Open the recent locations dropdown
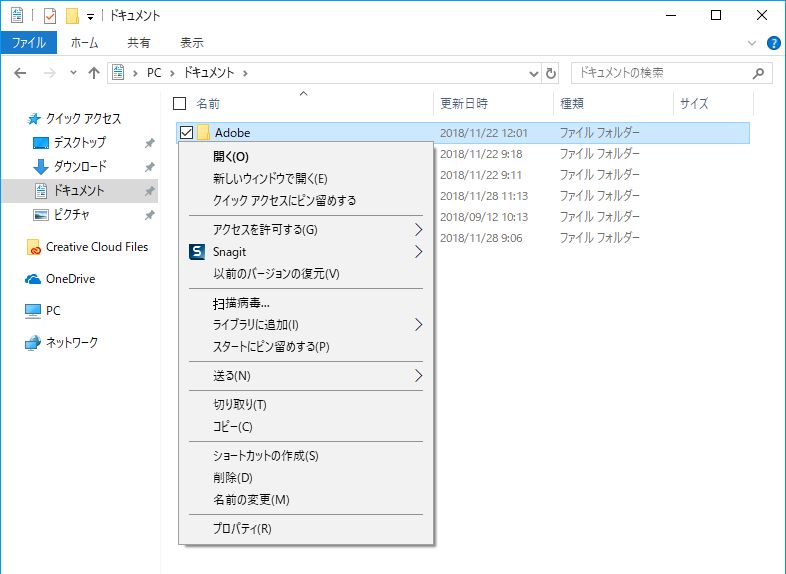 click(73, 73)
